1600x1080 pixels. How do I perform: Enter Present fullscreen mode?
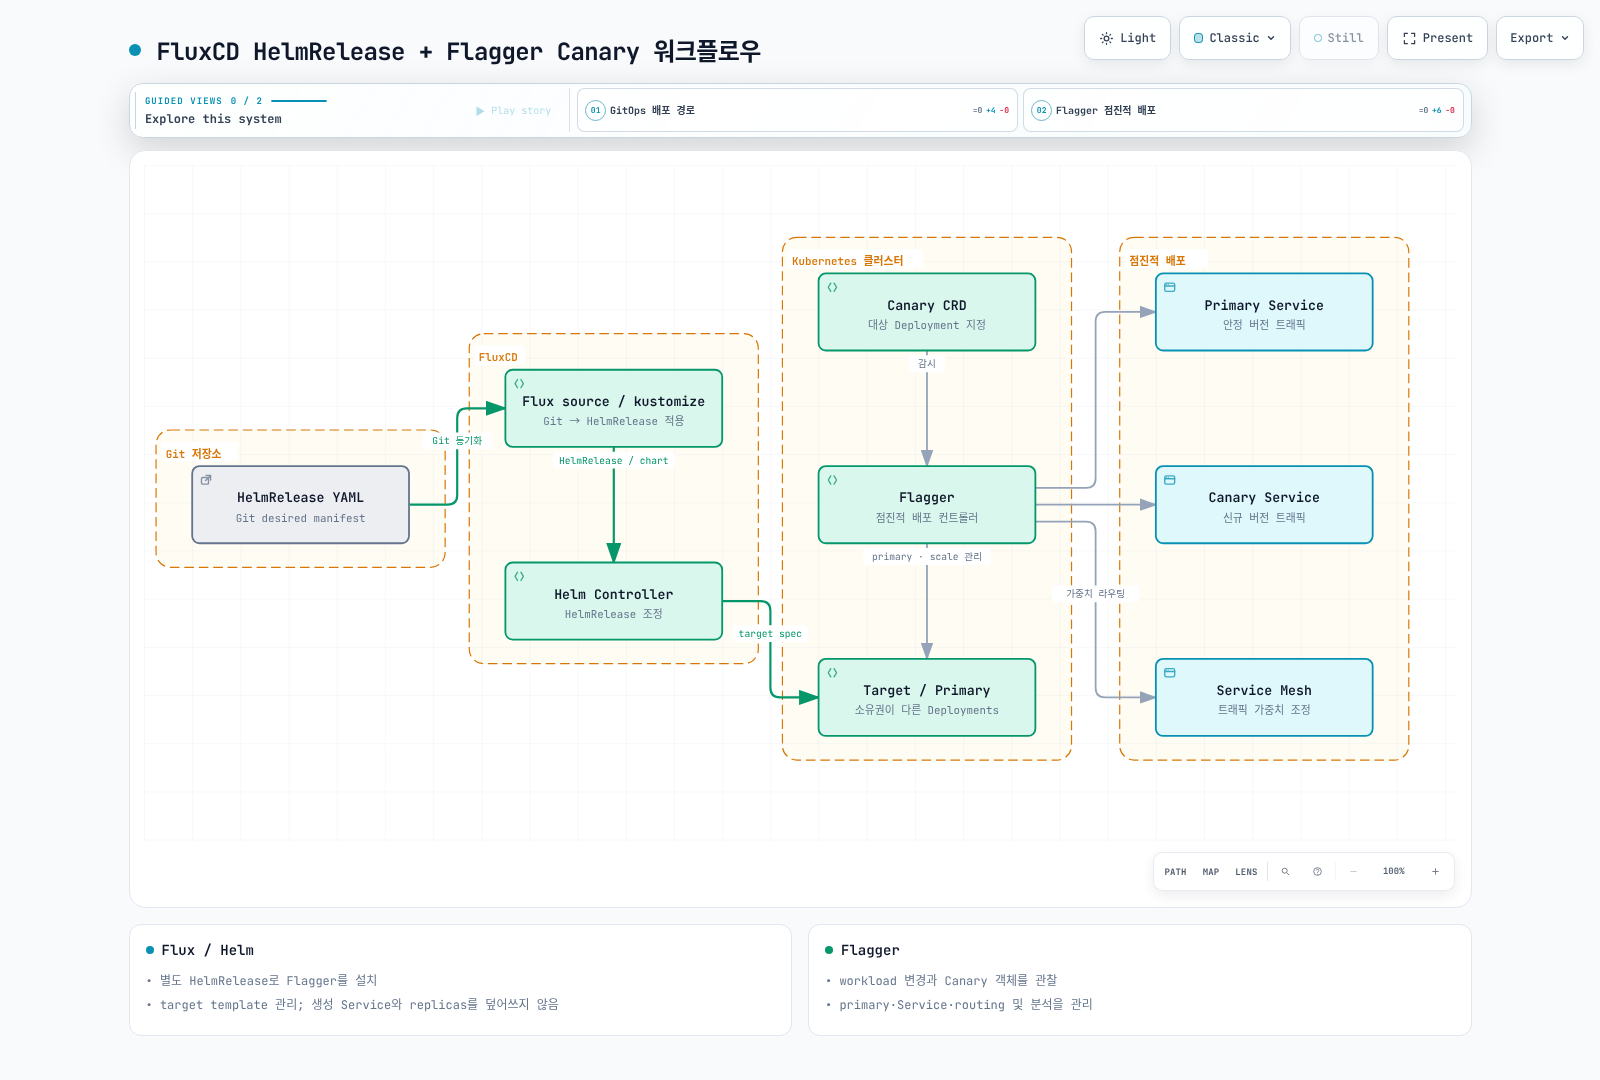pyautogui.click(x=1437, y=38)
